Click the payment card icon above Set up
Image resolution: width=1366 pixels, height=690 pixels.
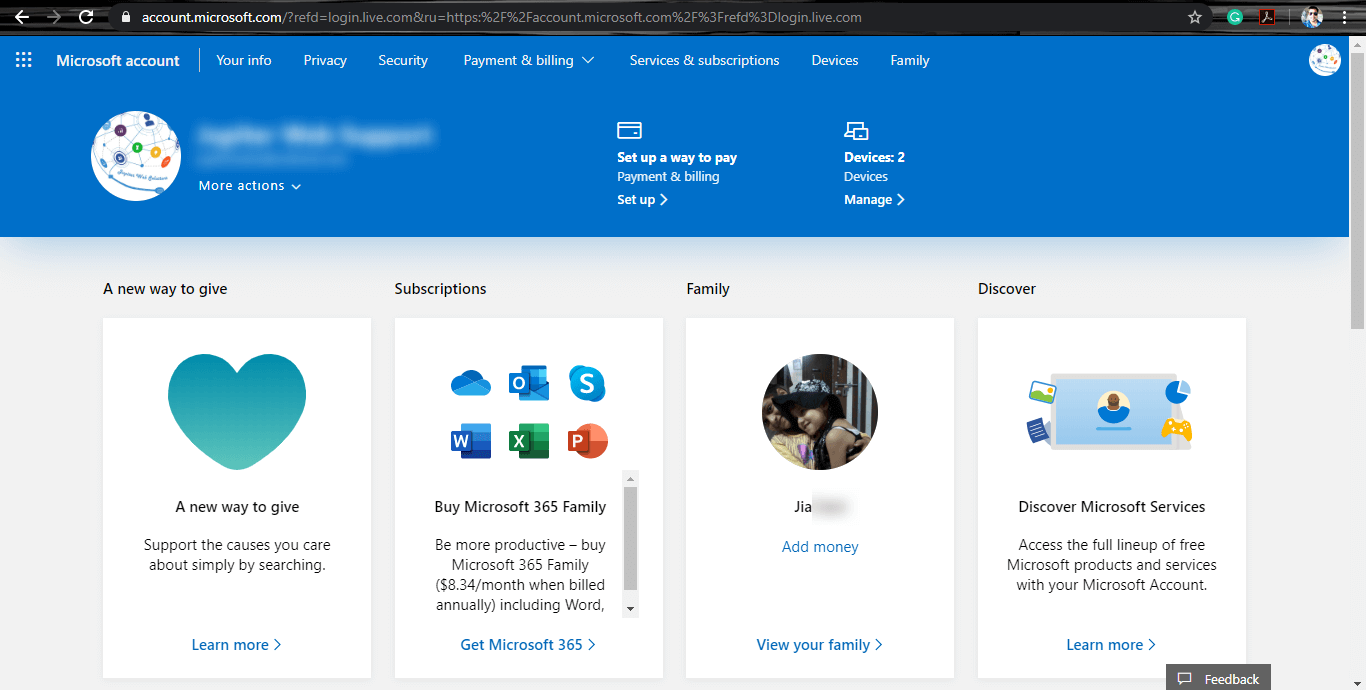[x=629, y=130]
